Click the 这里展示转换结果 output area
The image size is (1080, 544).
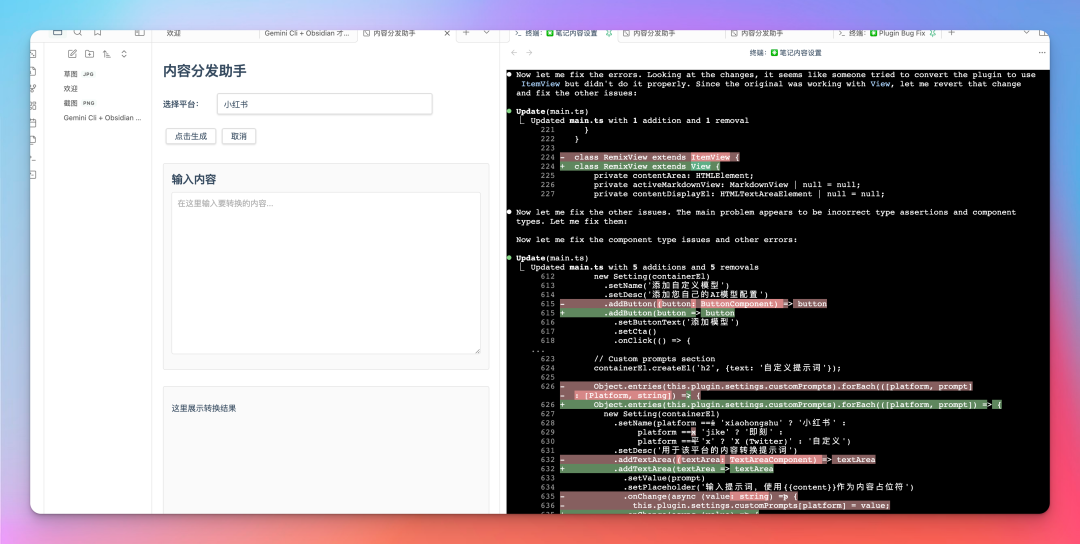pyautogui.click(x=326, y=450)
